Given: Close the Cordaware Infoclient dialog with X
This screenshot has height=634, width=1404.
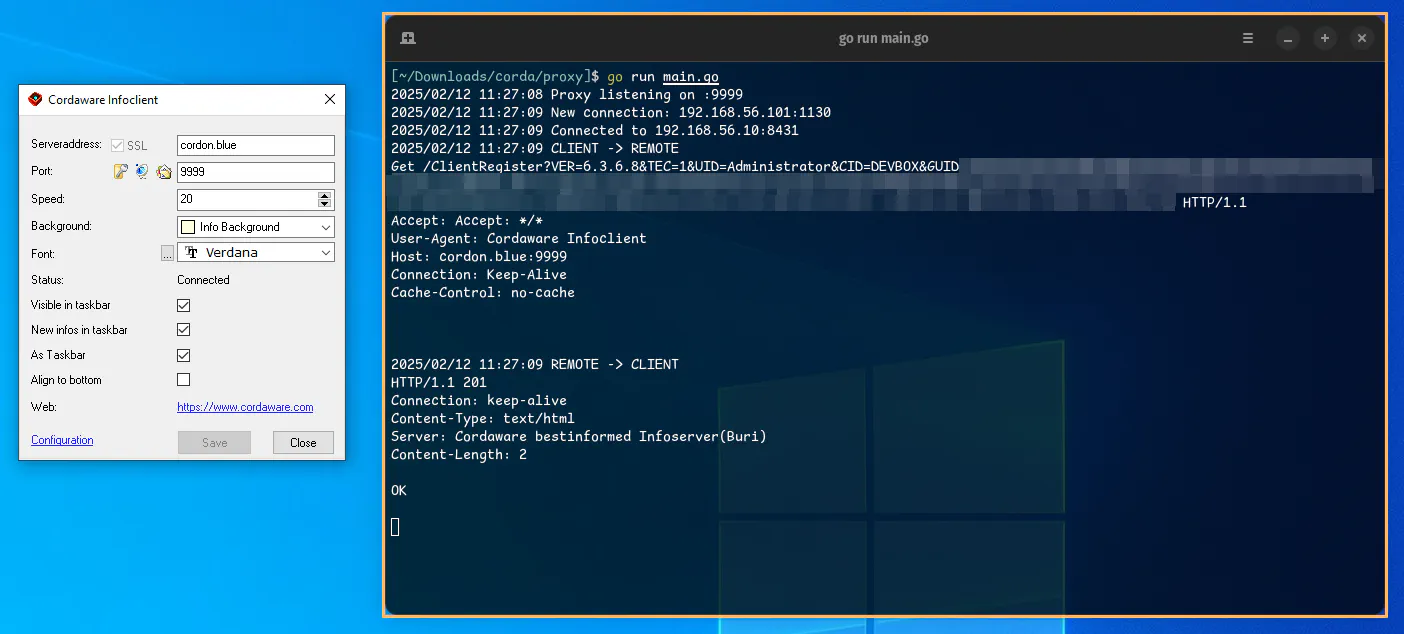Looking at the screenshot, I should tap(330, 100).
